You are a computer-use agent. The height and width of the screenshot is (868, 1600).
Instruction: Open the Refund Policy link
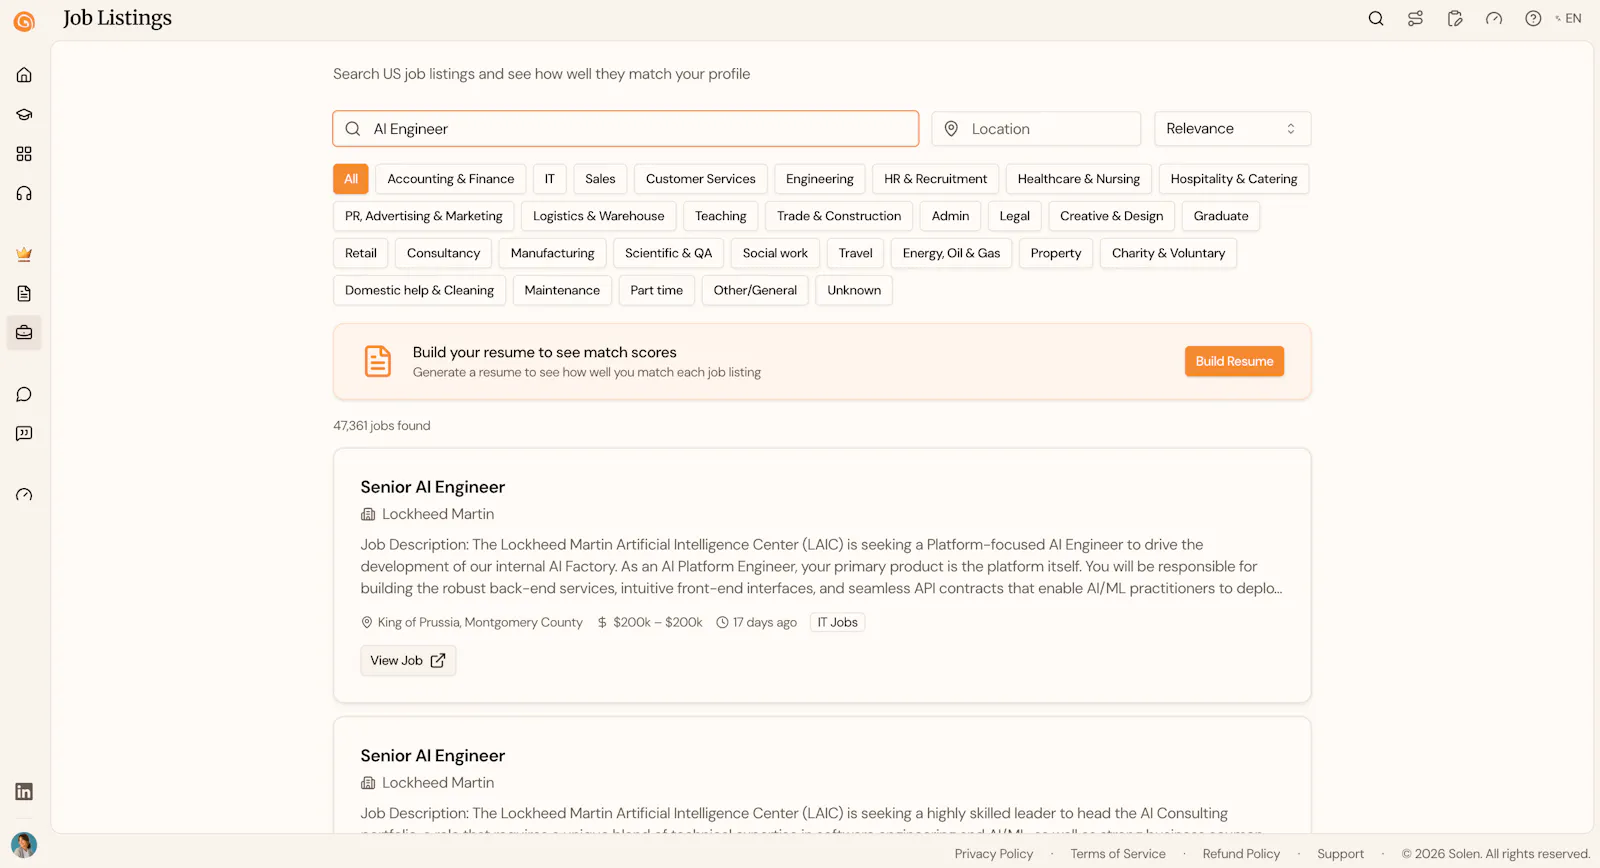(x=1241, y=854)
